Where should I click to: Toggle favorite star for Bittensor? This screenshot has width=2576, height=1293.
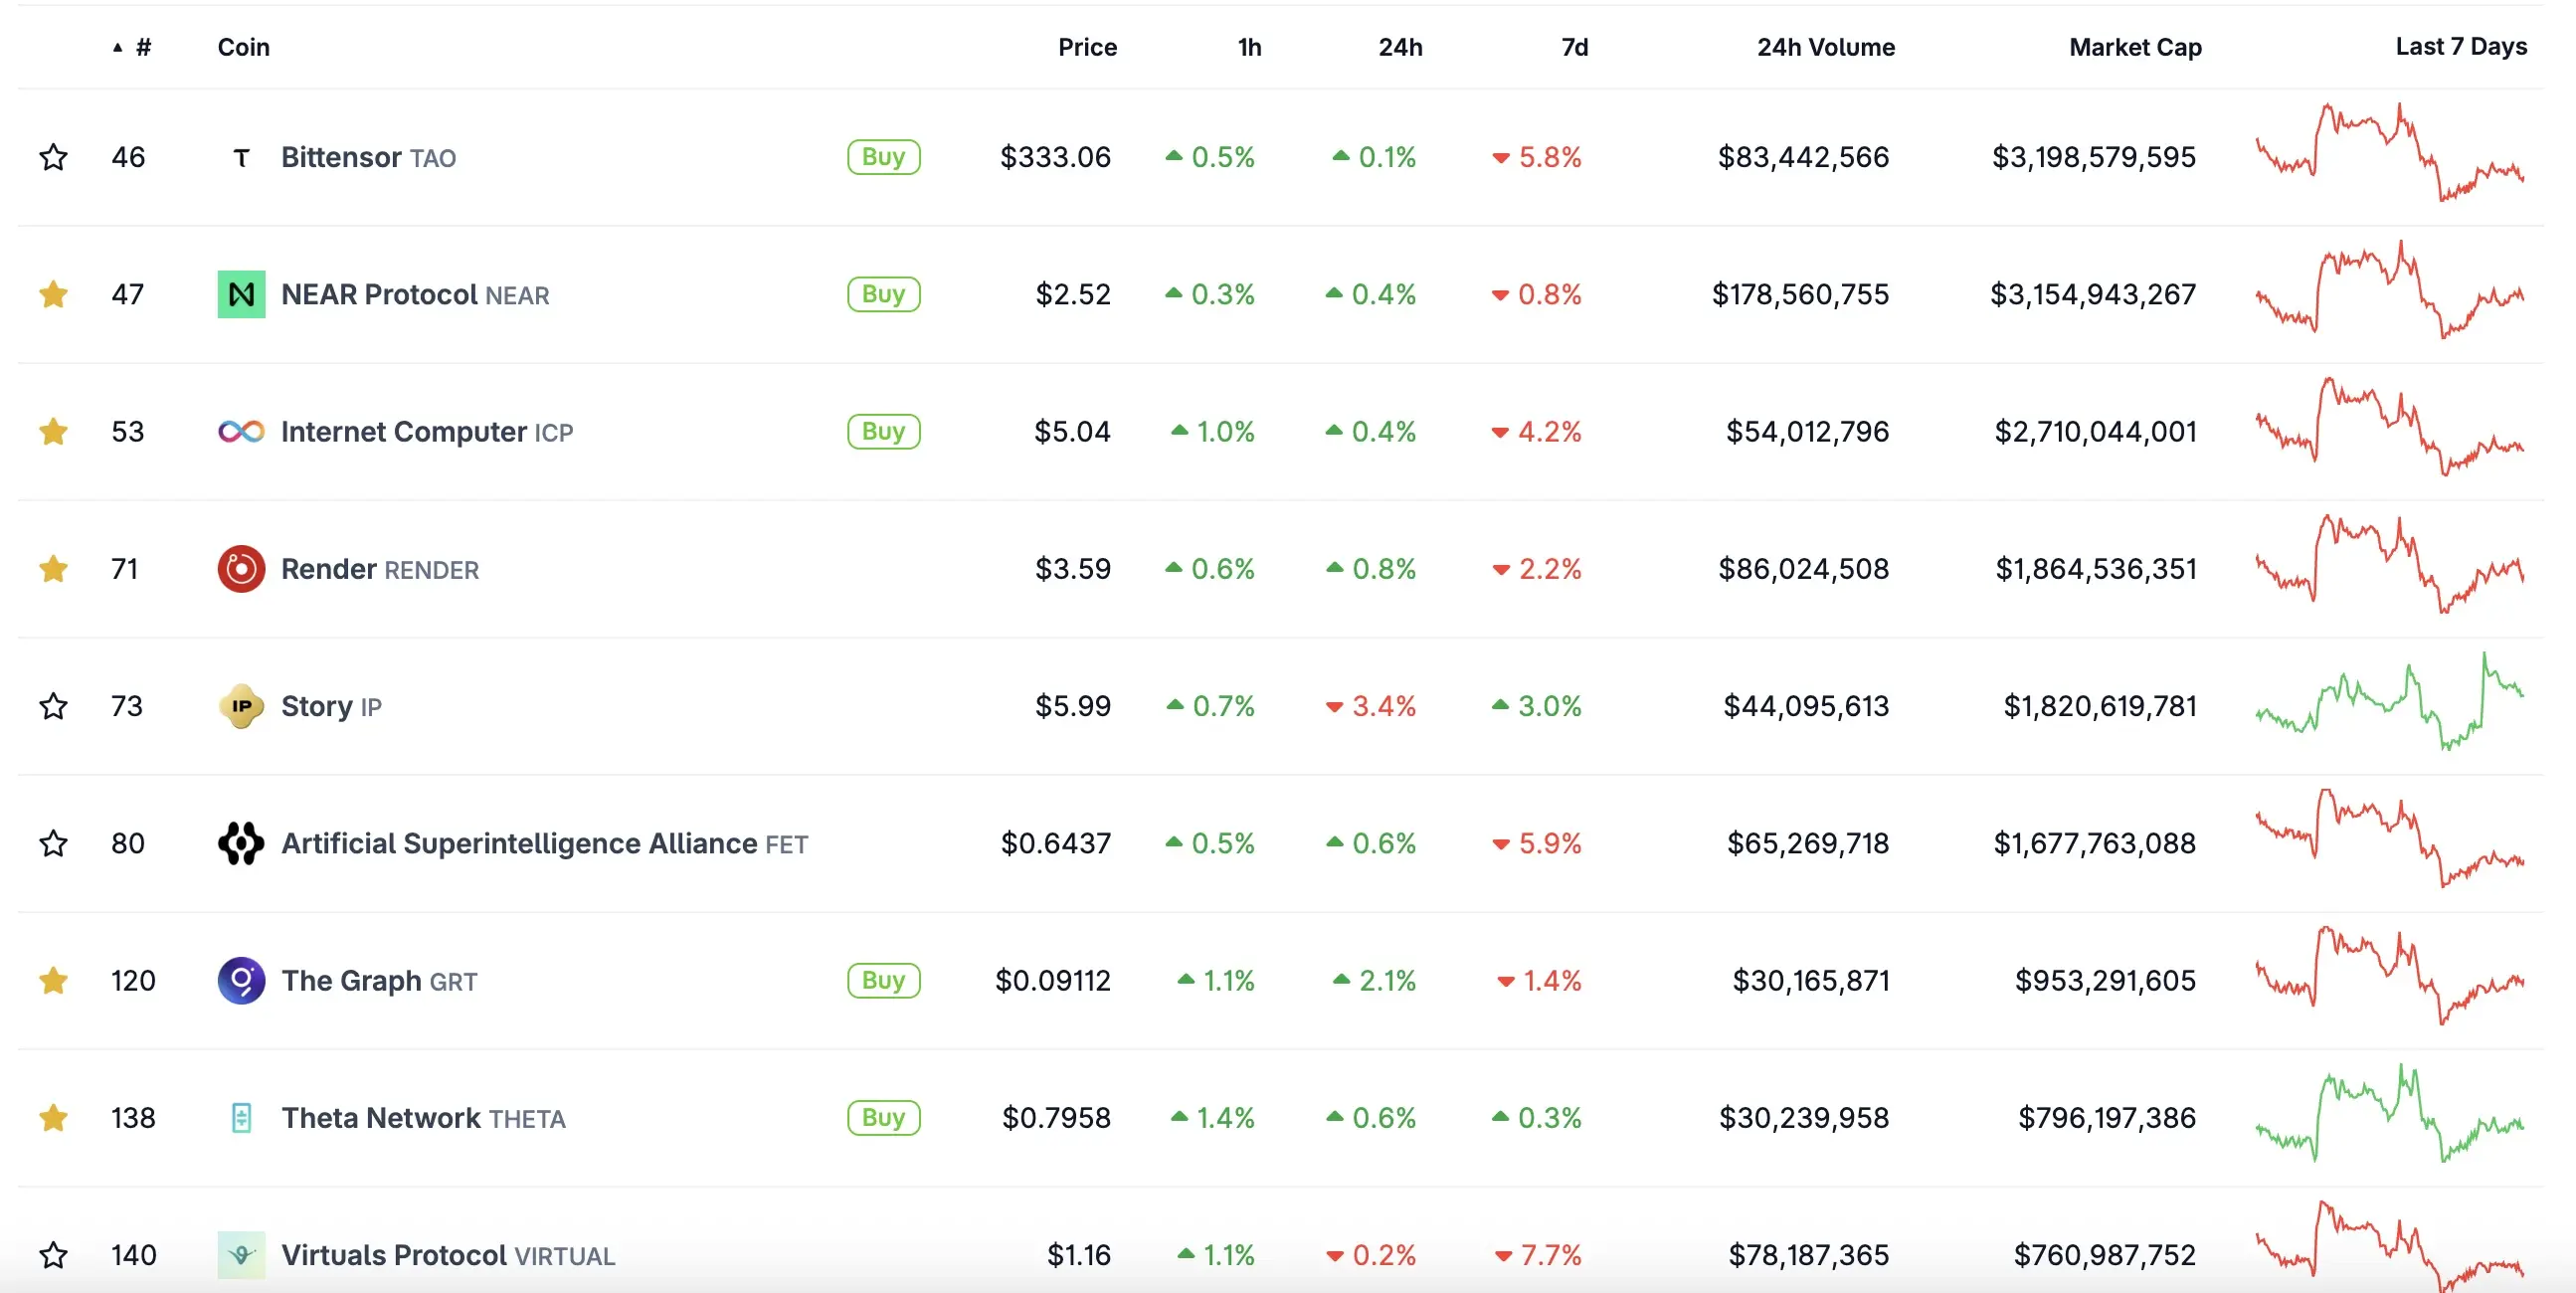(53, 157)
